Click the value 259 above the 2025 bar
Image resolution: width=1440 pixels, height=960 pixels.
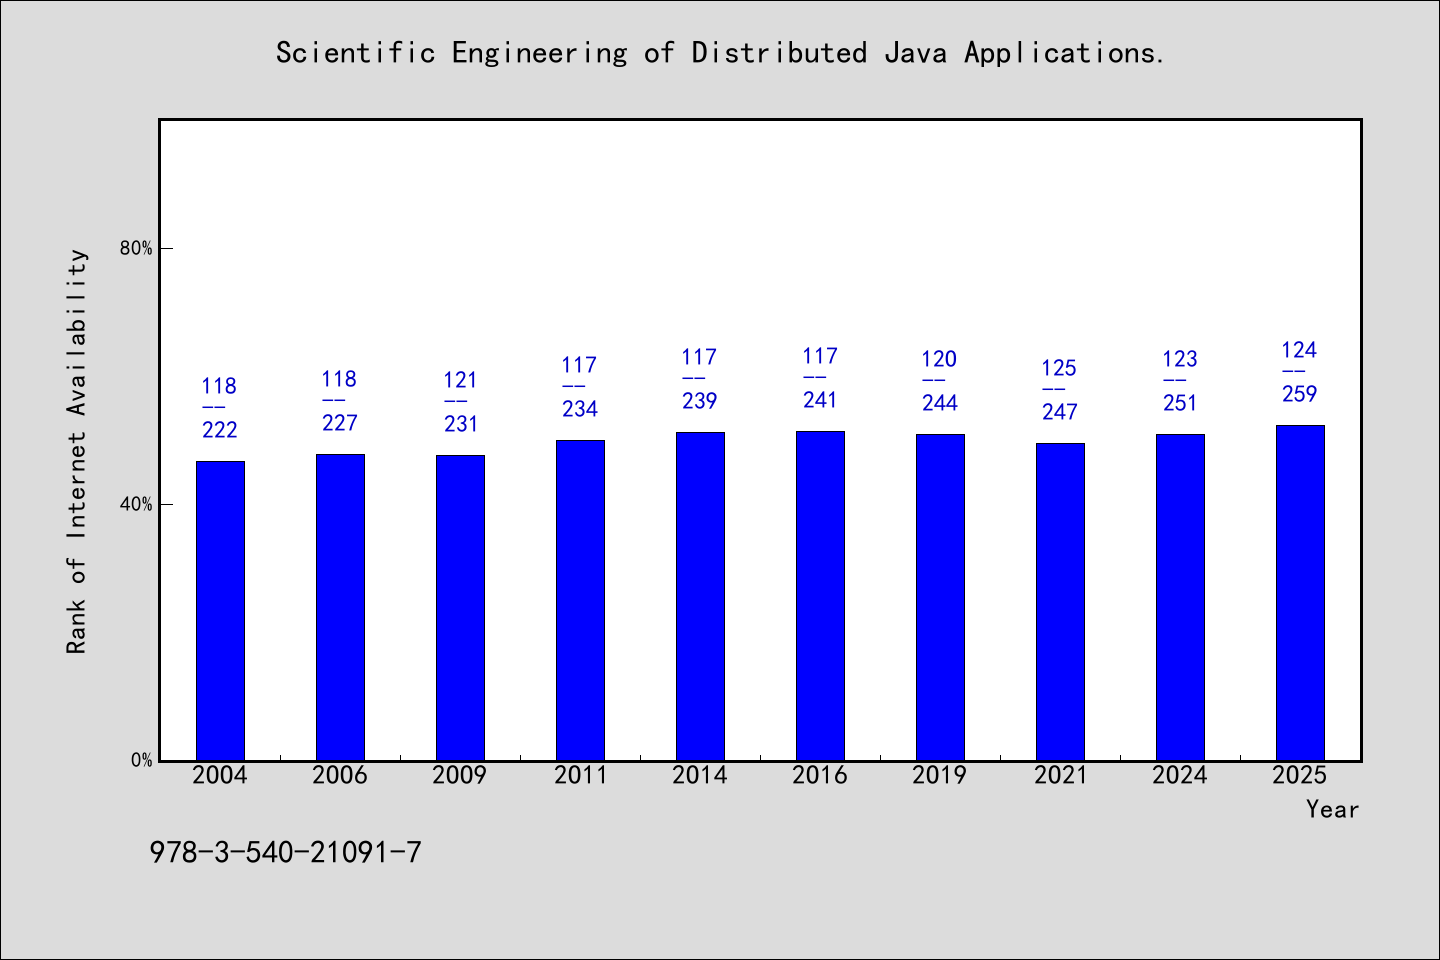click(x=1300, y=394)
